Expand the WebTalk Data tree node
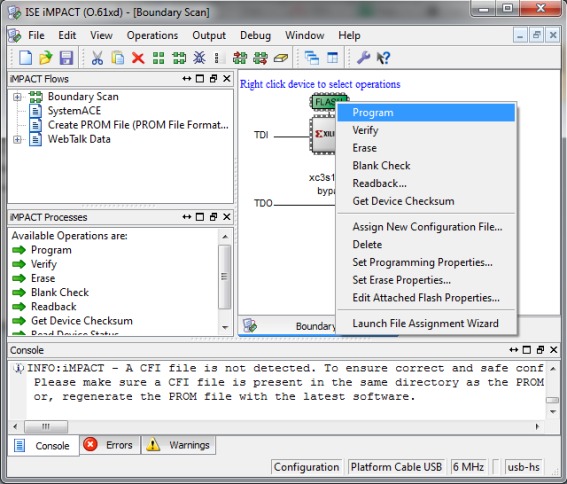This screenshot has height=484, width=567. point(17,139)
